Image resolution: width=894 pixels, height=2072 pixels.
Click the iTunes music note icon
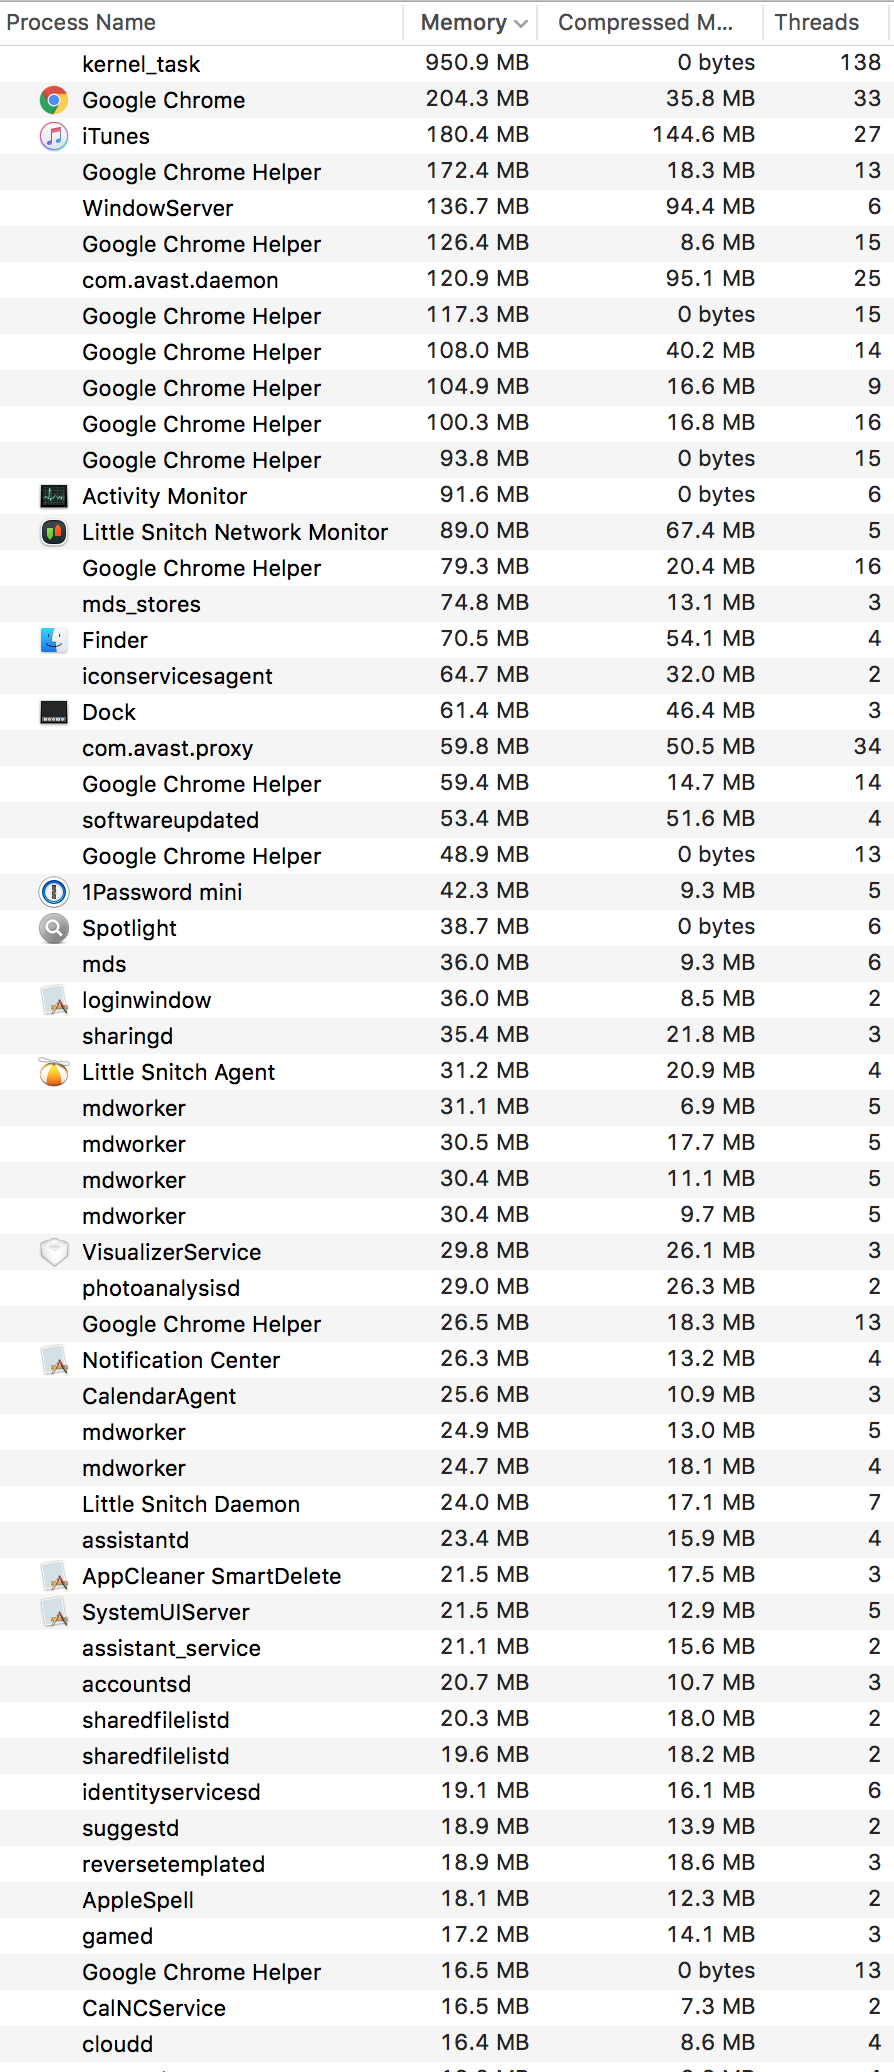pos(54,136)
